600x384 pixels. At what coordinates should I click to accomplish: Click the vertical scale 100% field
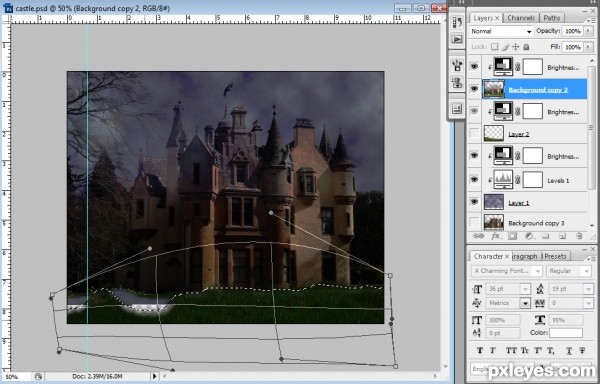pos(503,320)
